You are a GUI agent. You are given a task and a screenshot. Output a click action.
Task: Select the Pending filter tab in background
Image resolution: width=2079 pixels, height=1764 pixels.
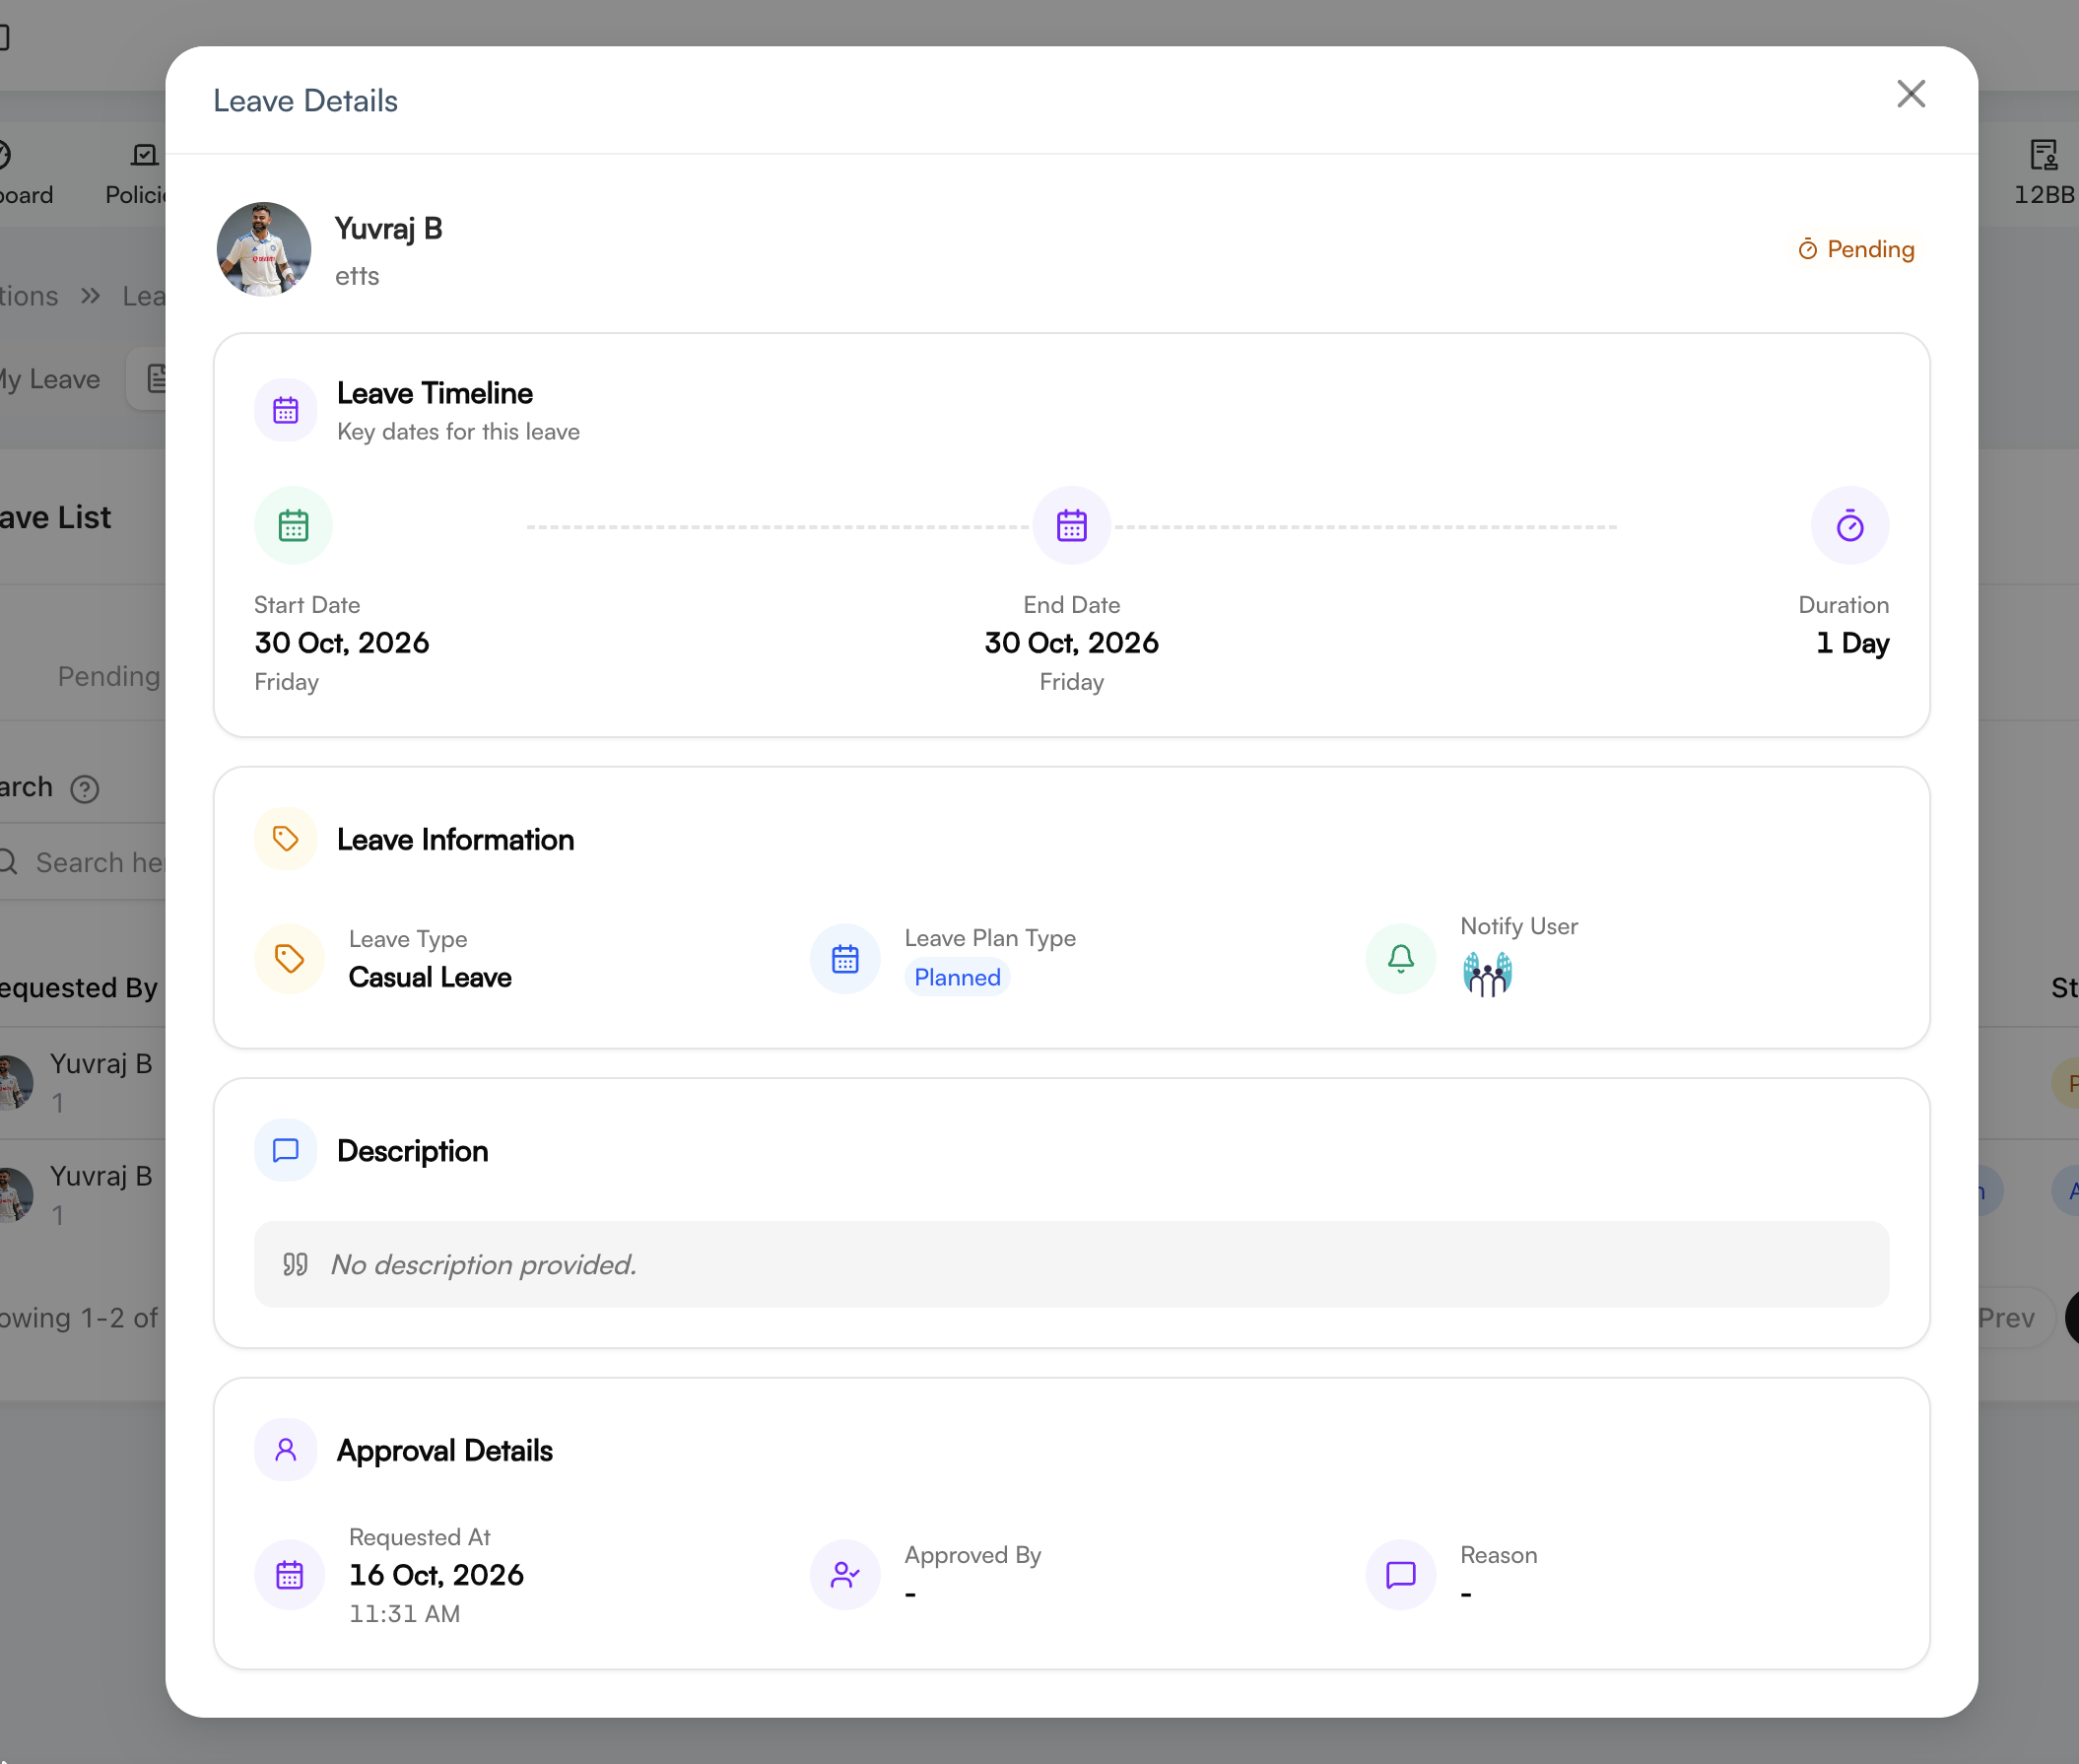coord(109,676)
